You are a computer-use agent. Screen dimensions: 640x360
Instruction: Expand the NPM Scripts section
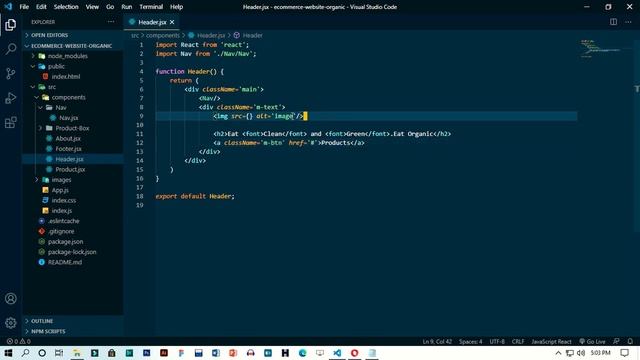coord(48,331)
